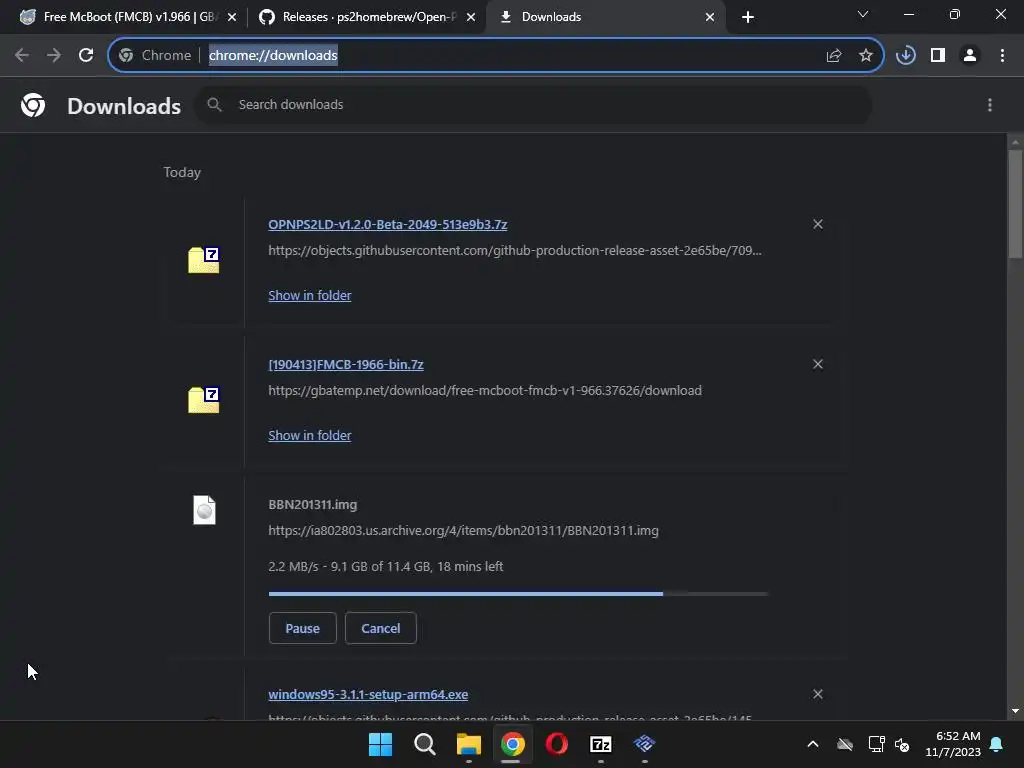The image size is (1024, 768).
Task: Bookmark this tab with star icon
Action: (x=866, y=56)
